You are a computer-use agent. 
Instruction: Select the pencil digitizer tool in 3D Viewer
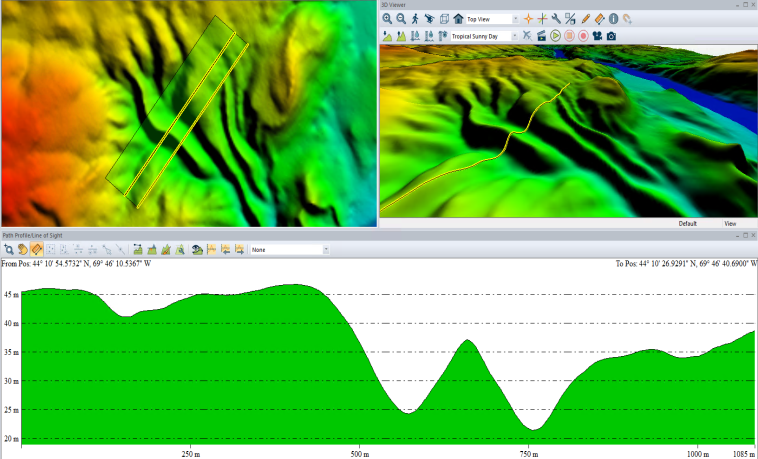coord(585,18)
